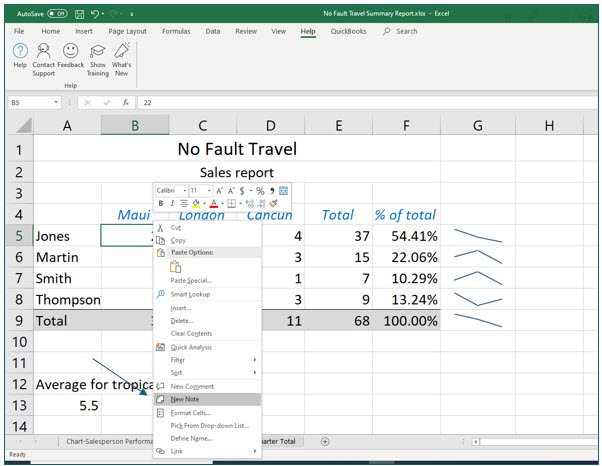This screenshot has height=466, width=602.
Task: Toggle Italic in mini toolbar
Action: point(172,203)
